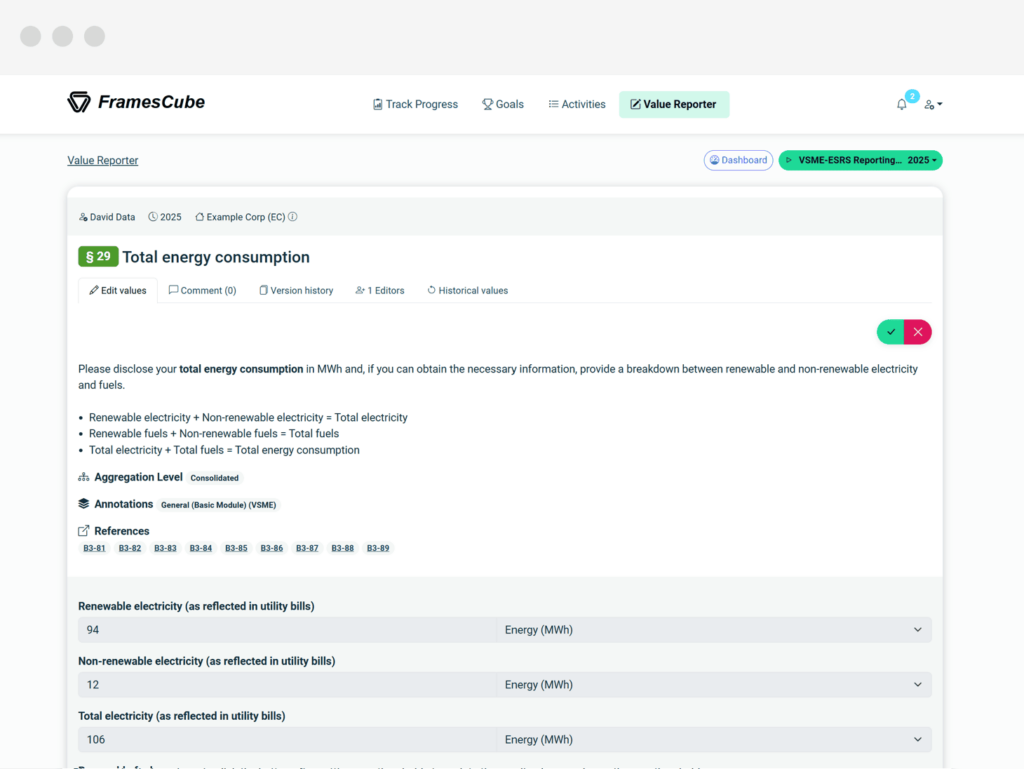Open reference link B3-86
Viewport: 1024px width, 769px height.
coord(272,548)
